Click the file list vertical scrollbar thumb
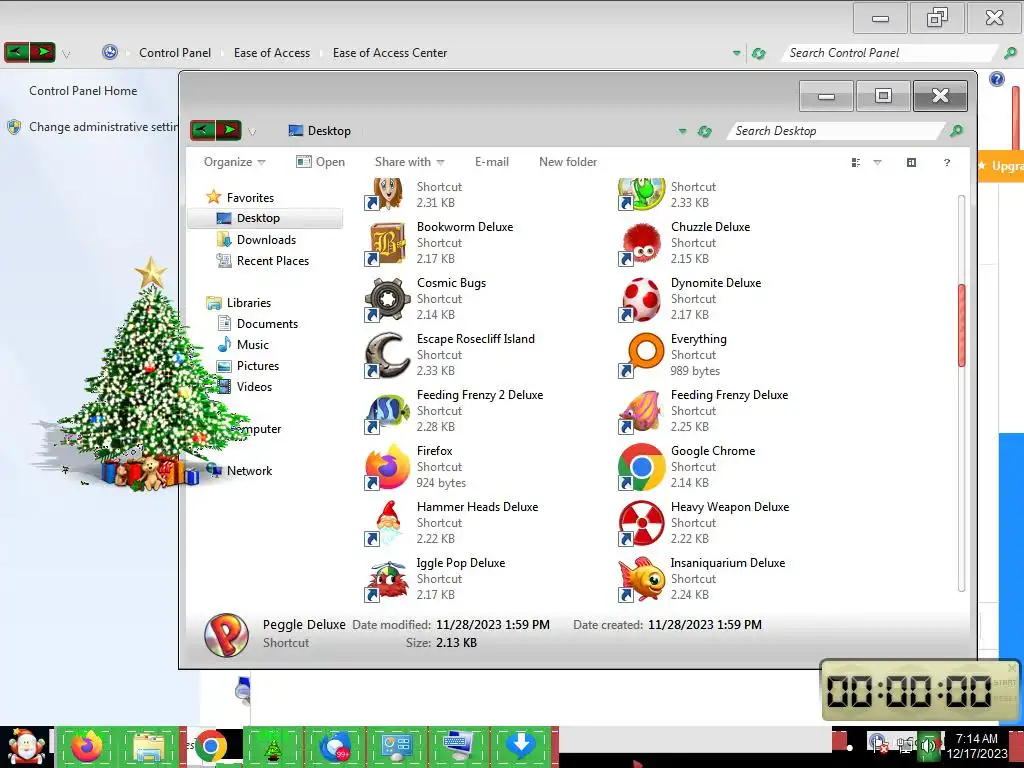 (961, 325)
